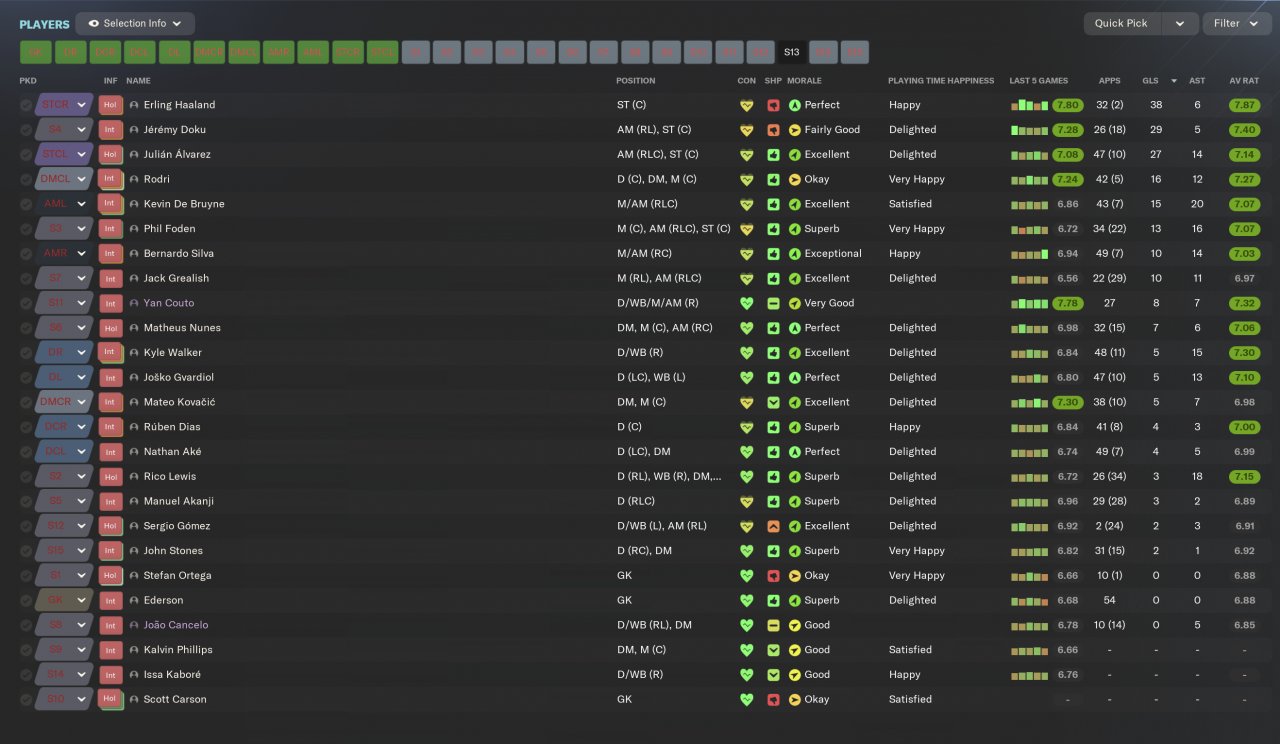Click Rico Lewis's 7.15 average rating
This screenshot has height=744, width=1280.
pos(1245,477)
